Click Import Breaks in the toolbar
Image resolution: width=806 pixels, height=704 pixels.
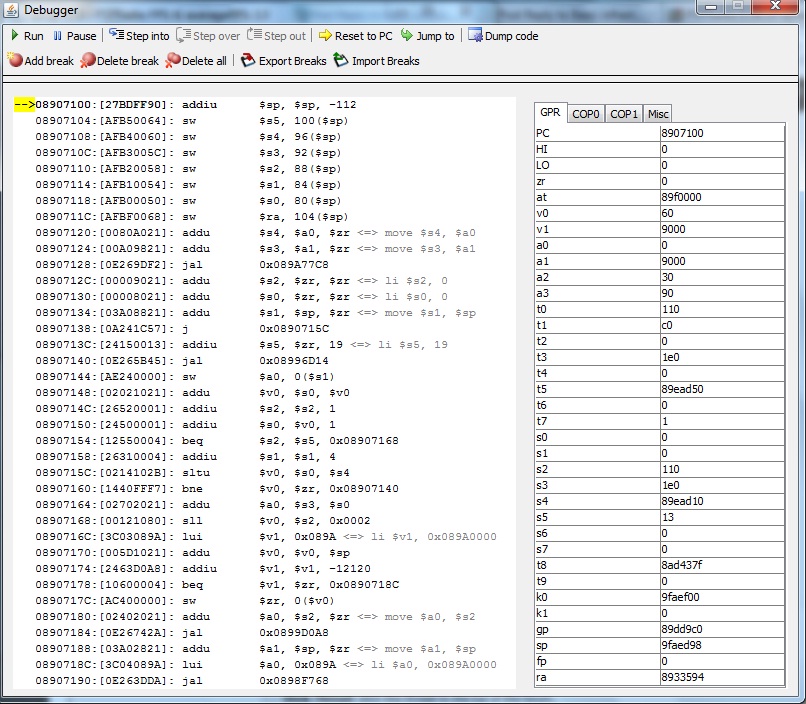click(x=376, y=61)
